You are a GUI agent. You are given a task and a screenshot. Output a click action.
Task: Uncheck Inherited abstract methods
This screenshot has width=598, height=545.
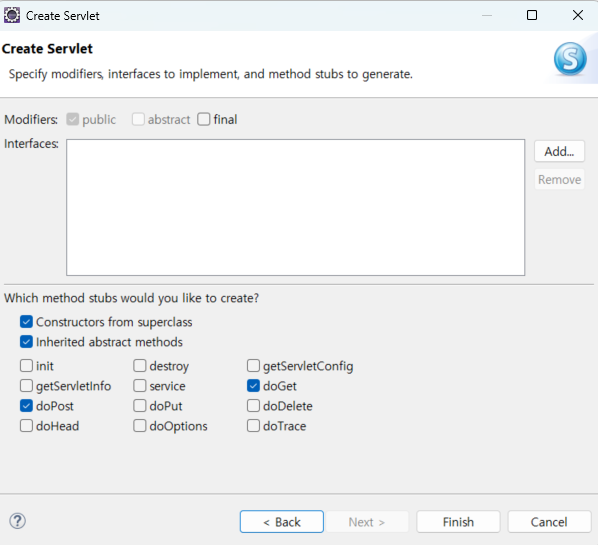coord(26,342)
